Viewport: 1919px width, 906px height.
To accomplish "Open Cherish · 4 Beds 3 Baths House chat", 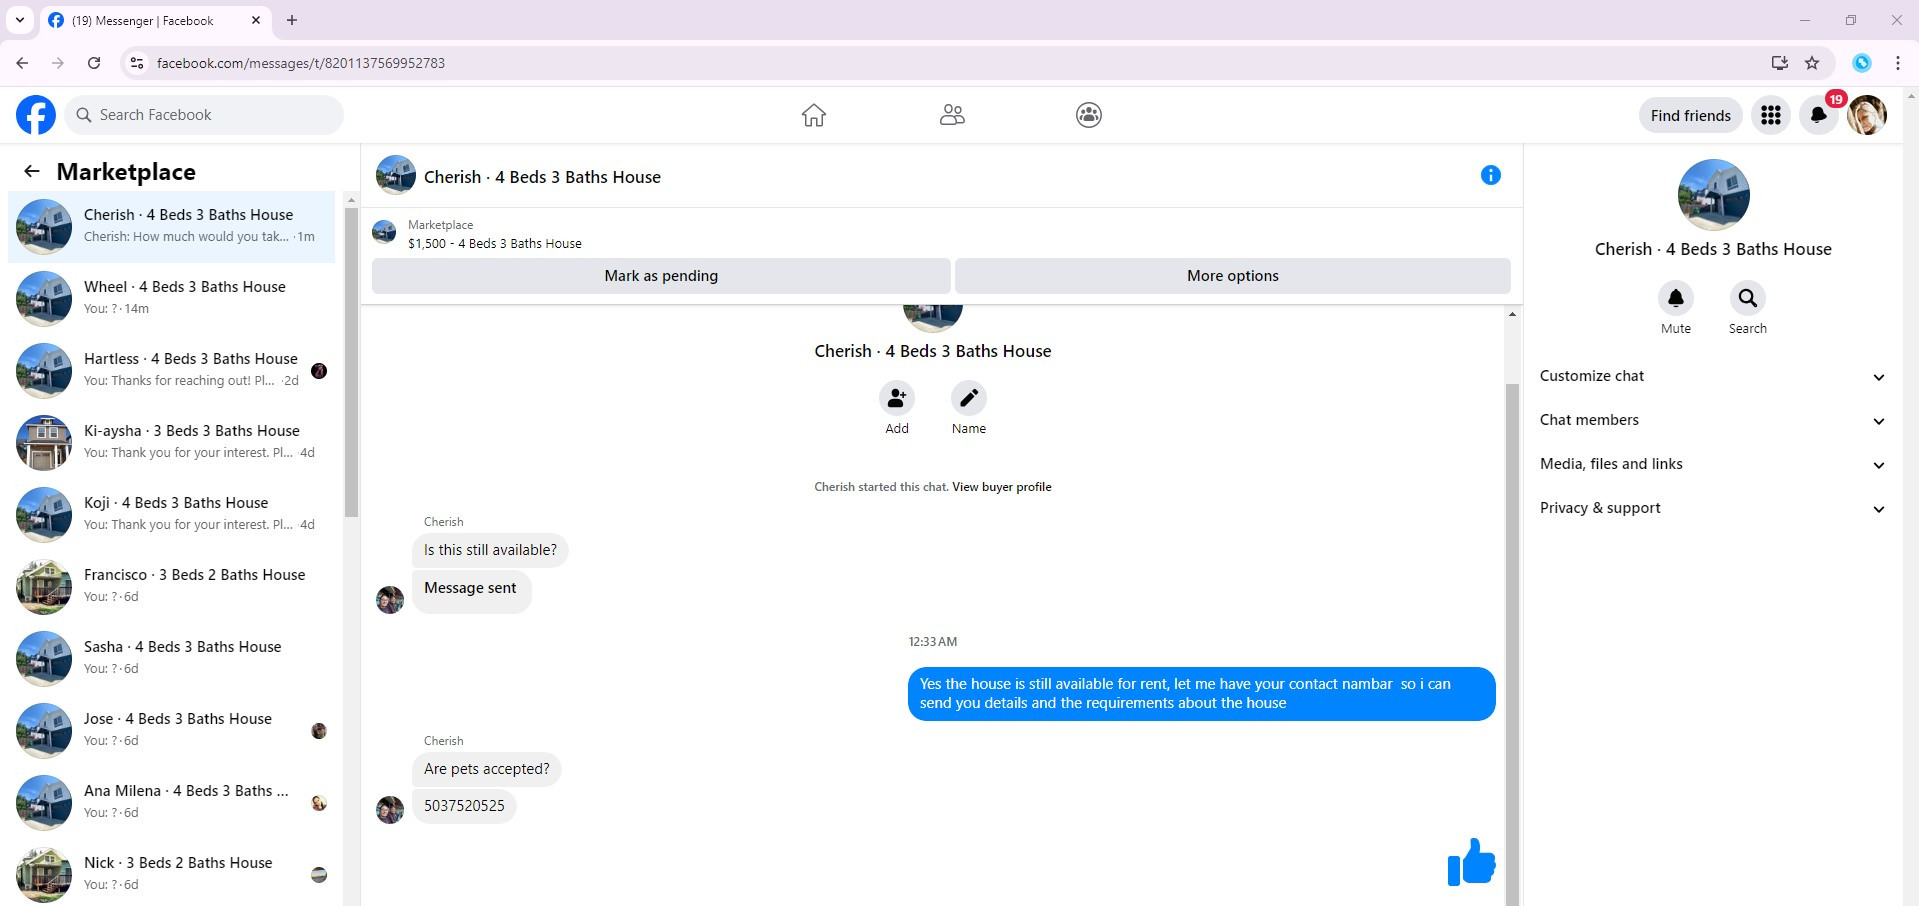I will 172,227.
